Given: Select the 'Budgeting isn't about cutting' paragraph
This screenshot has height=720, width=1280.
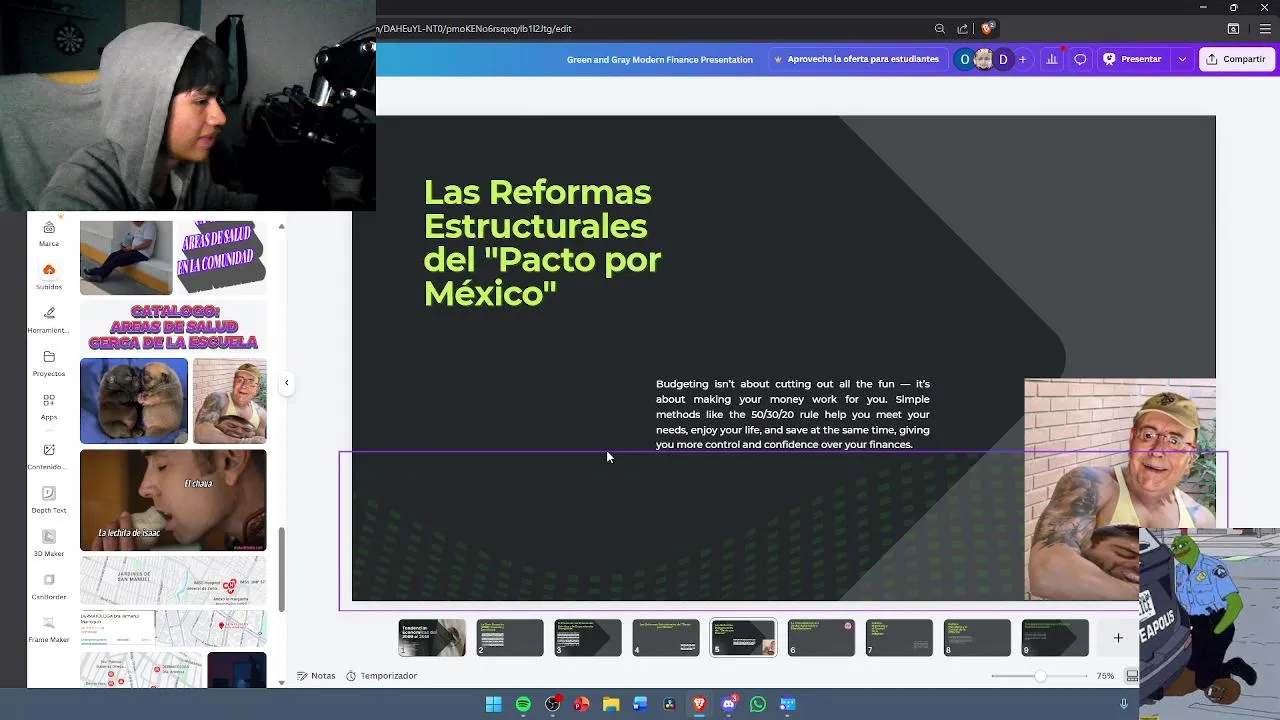Looking at the screenshot, I should (793, 414).
